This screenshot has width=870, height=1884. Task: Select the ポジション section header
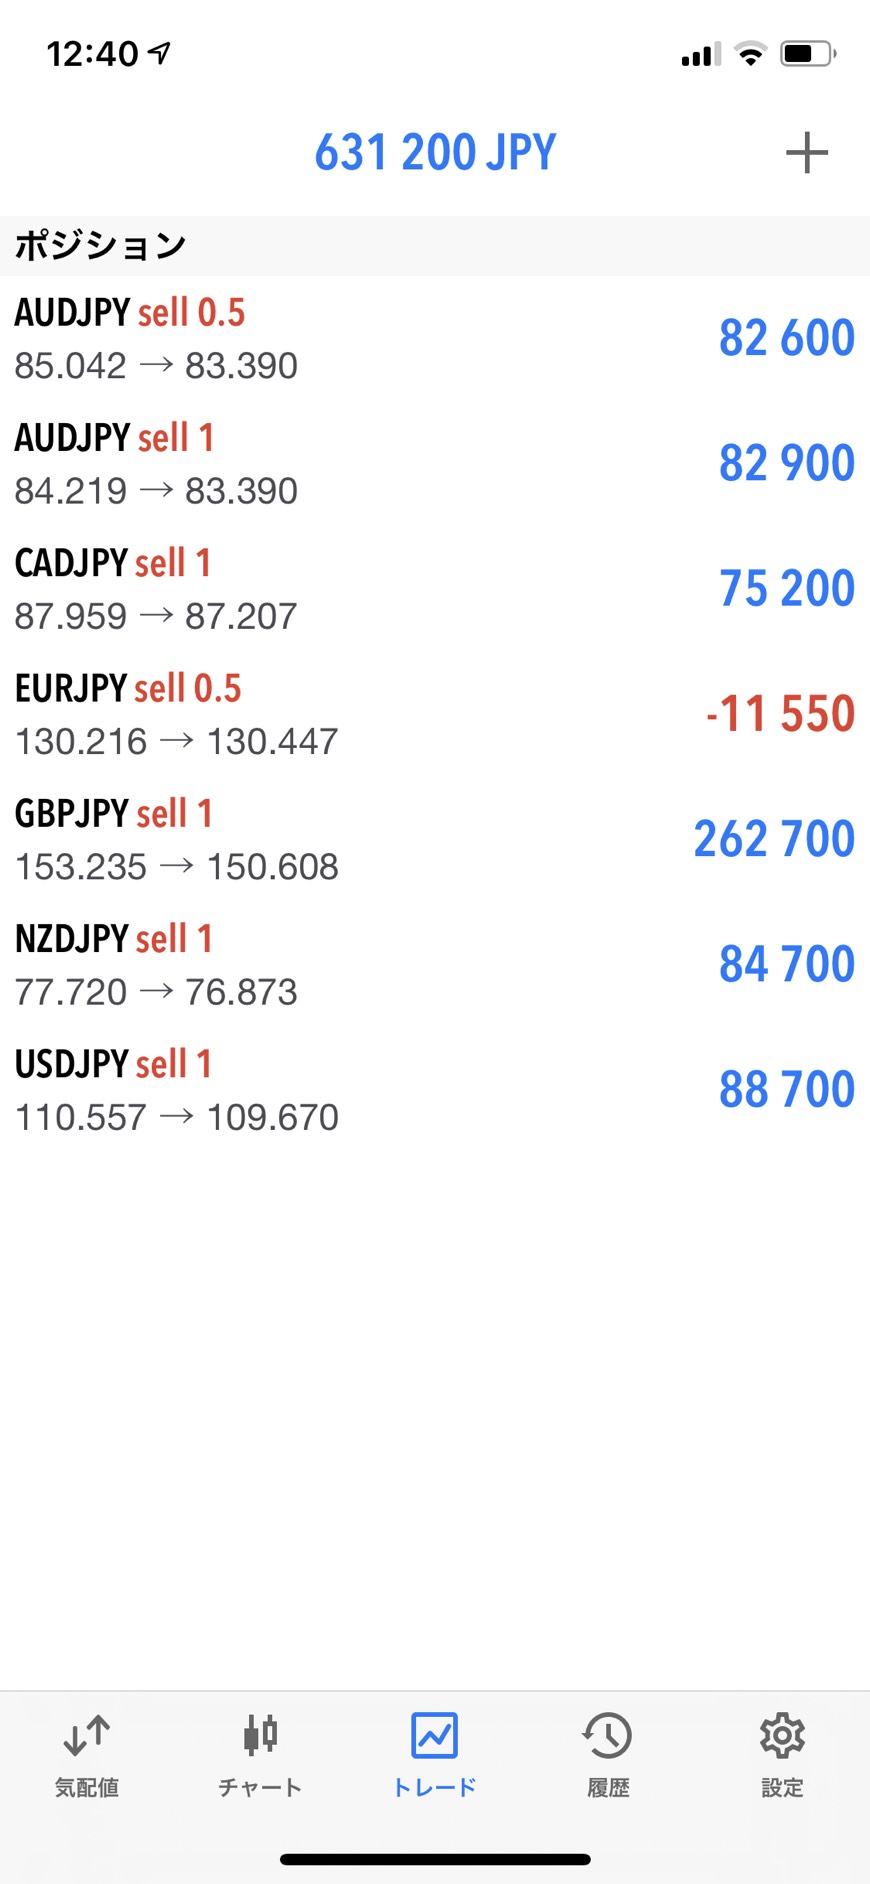[x=100, y=246]
